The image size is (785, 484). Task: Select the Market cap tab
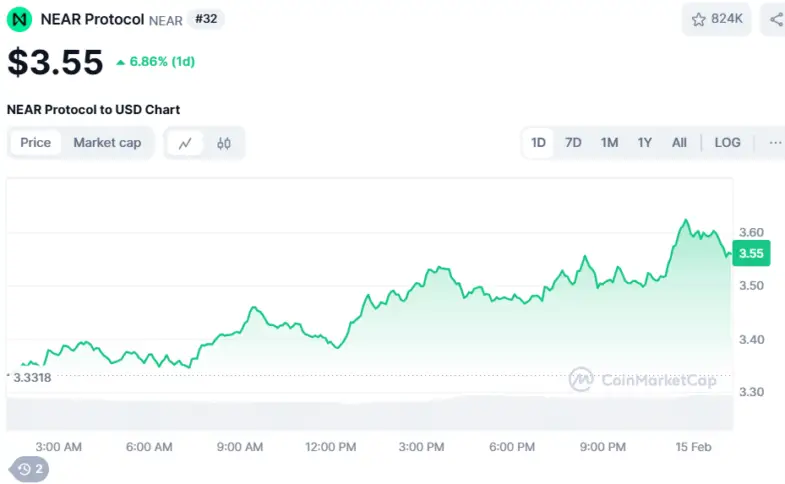(107, 143)
